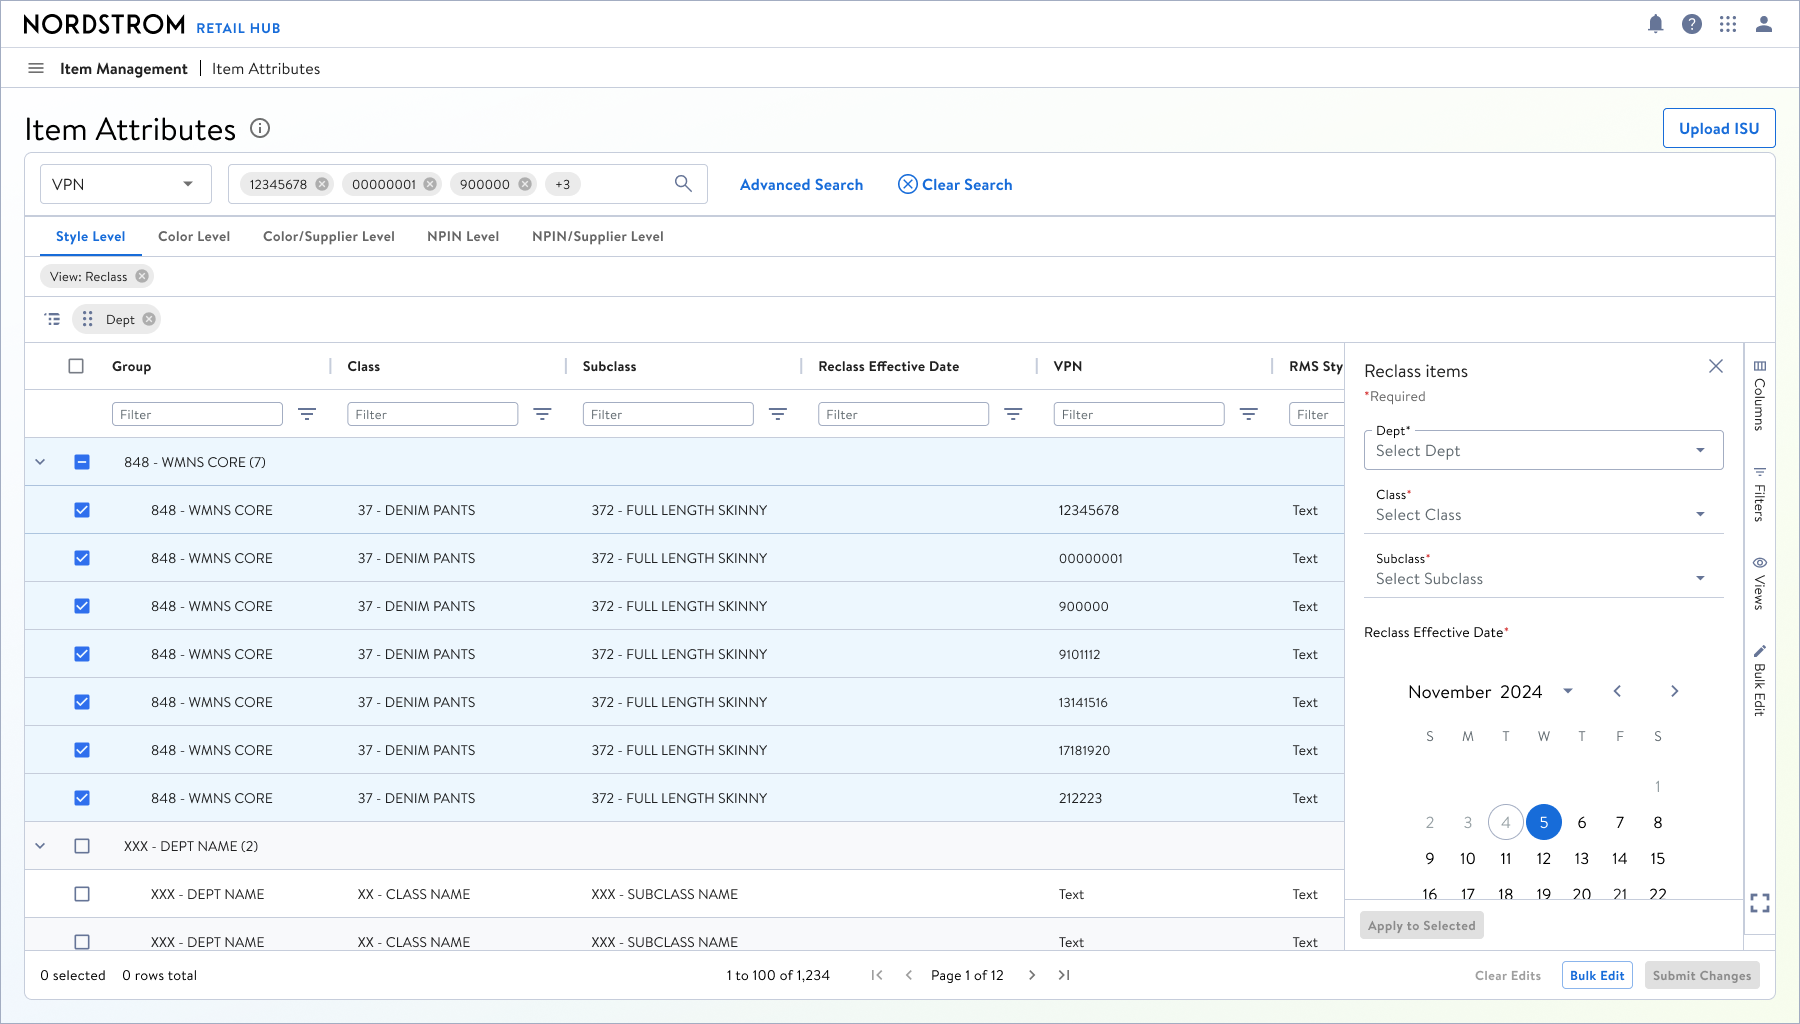Click Clear Search

coord(955,185)
